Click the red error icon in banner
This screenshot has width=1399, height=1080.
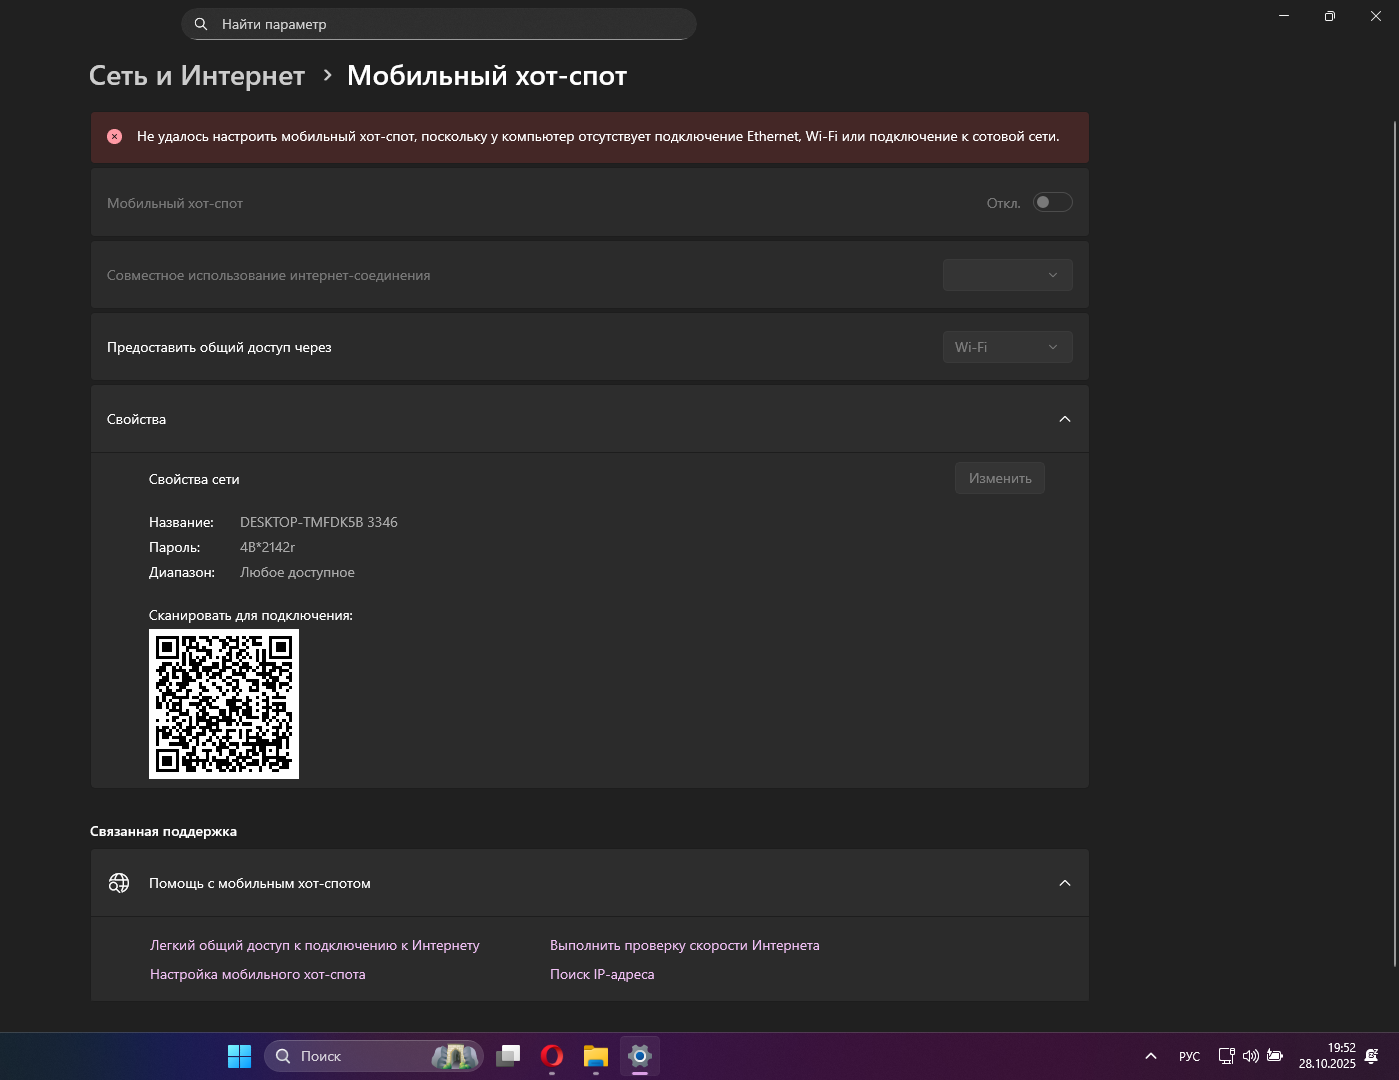[115, 137]
